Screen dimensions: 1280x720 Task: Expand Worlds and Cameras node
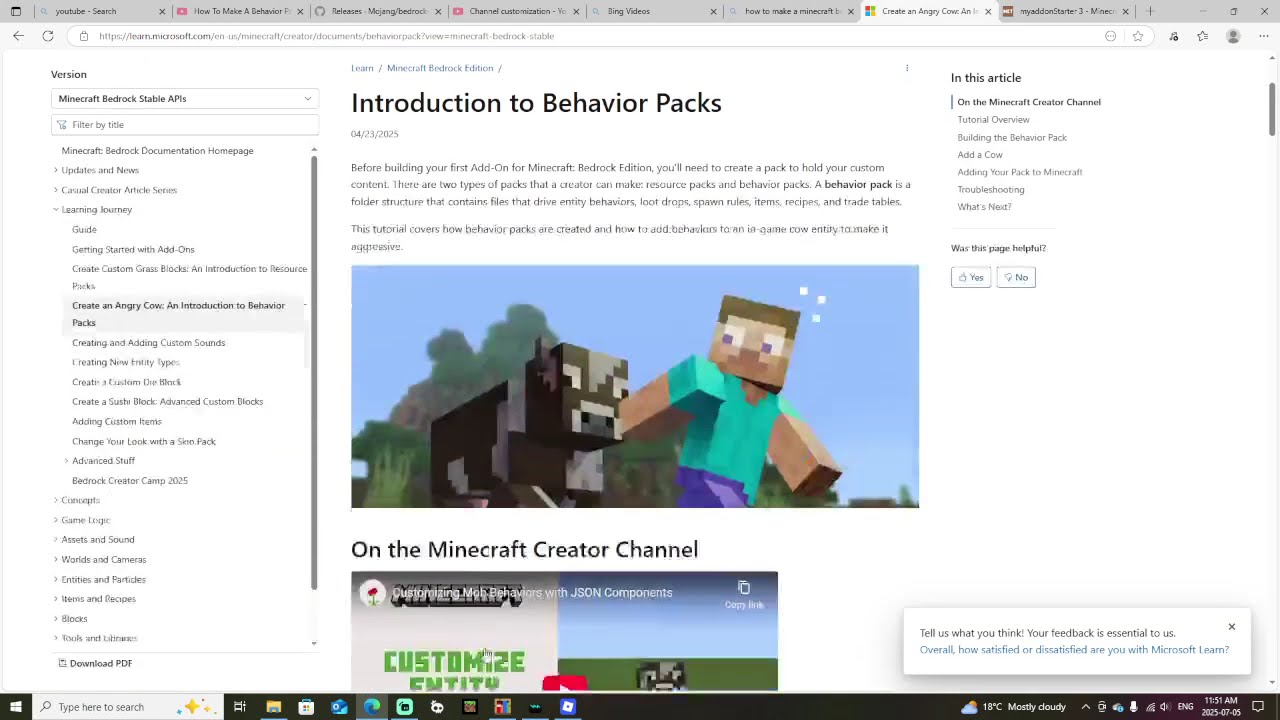56,560
